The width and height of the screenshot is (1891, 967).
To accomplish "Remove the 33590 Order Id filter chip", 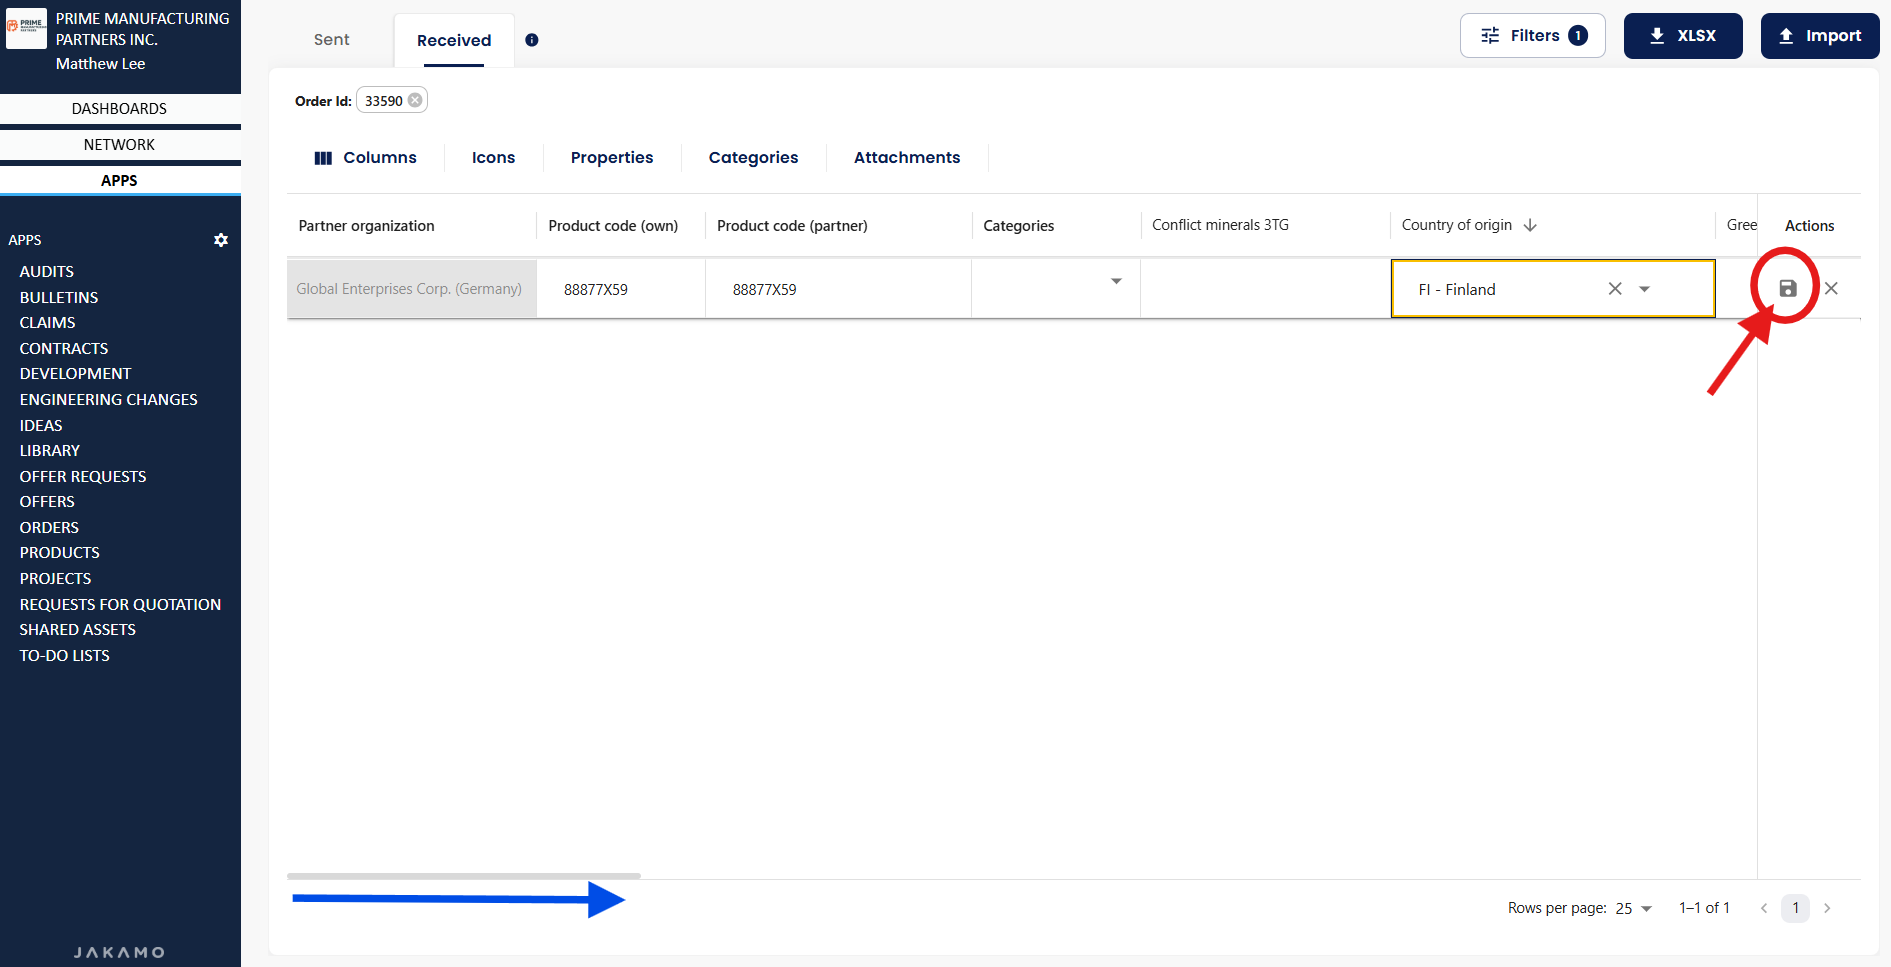I will point(415,101).
